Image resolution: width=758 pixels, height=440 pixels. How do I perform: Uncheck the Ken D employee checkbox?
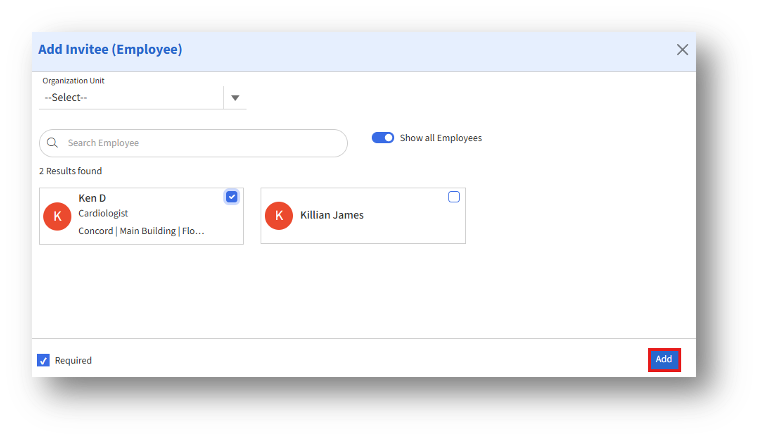pyautogui.click(x=232, y=197)
